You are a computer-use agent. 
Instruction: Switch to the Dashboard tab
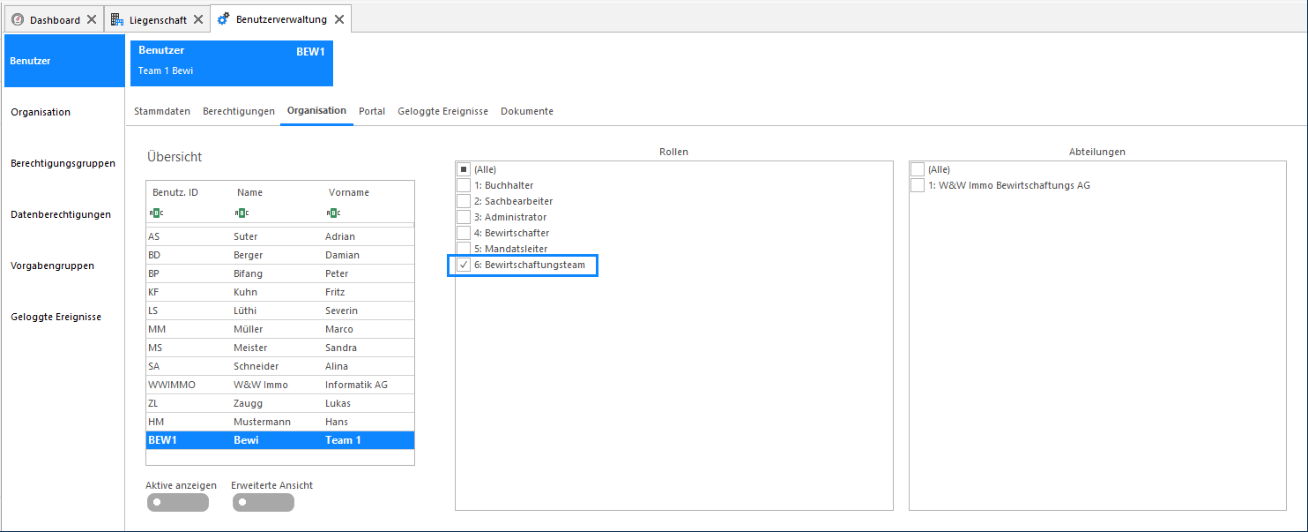tap(55, 20)
